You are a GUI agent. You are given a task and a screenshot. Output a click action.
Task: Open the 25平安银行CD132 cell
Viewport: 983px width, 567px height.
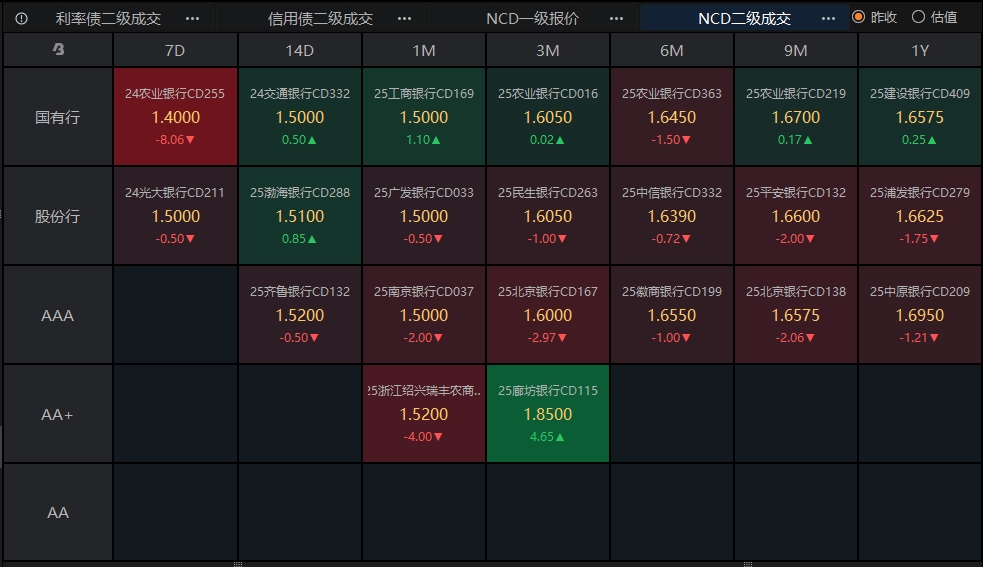796,216
